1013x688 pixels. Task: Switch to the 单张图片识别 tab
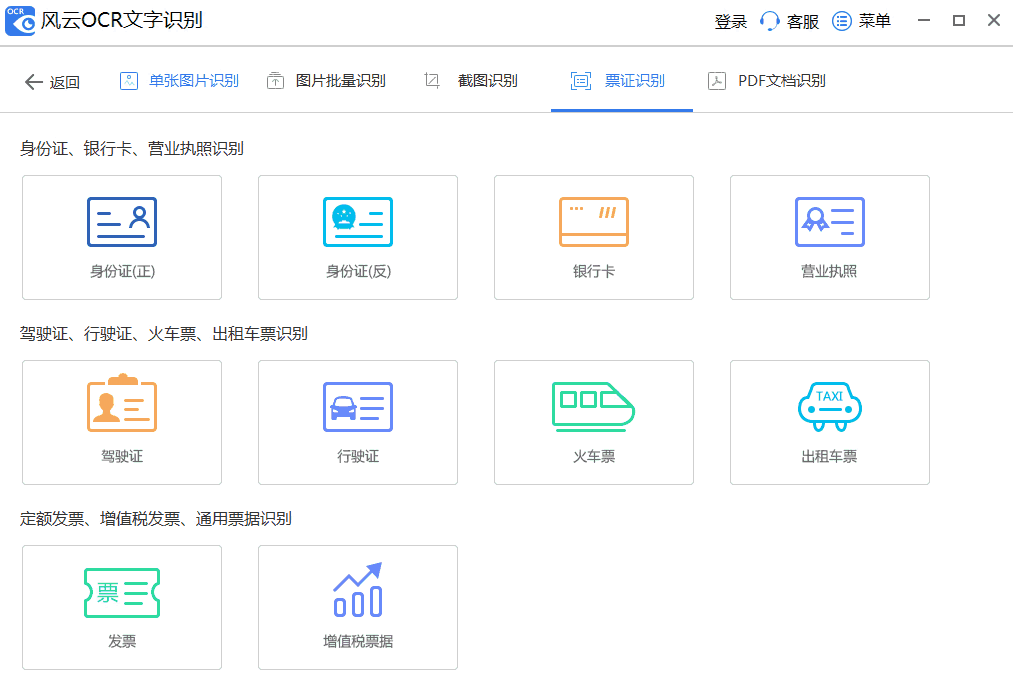click(178, 81)
